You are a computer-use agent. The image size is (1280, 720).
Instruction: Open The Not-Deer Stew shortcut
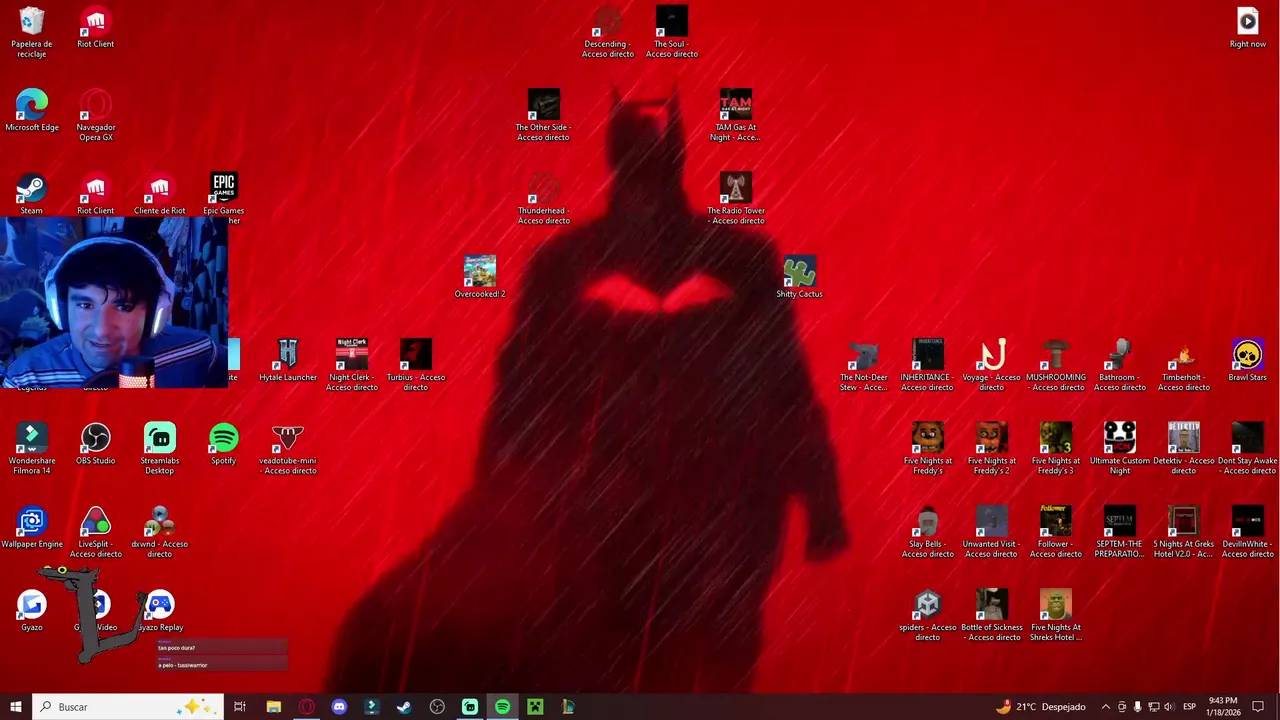[864, 366]
